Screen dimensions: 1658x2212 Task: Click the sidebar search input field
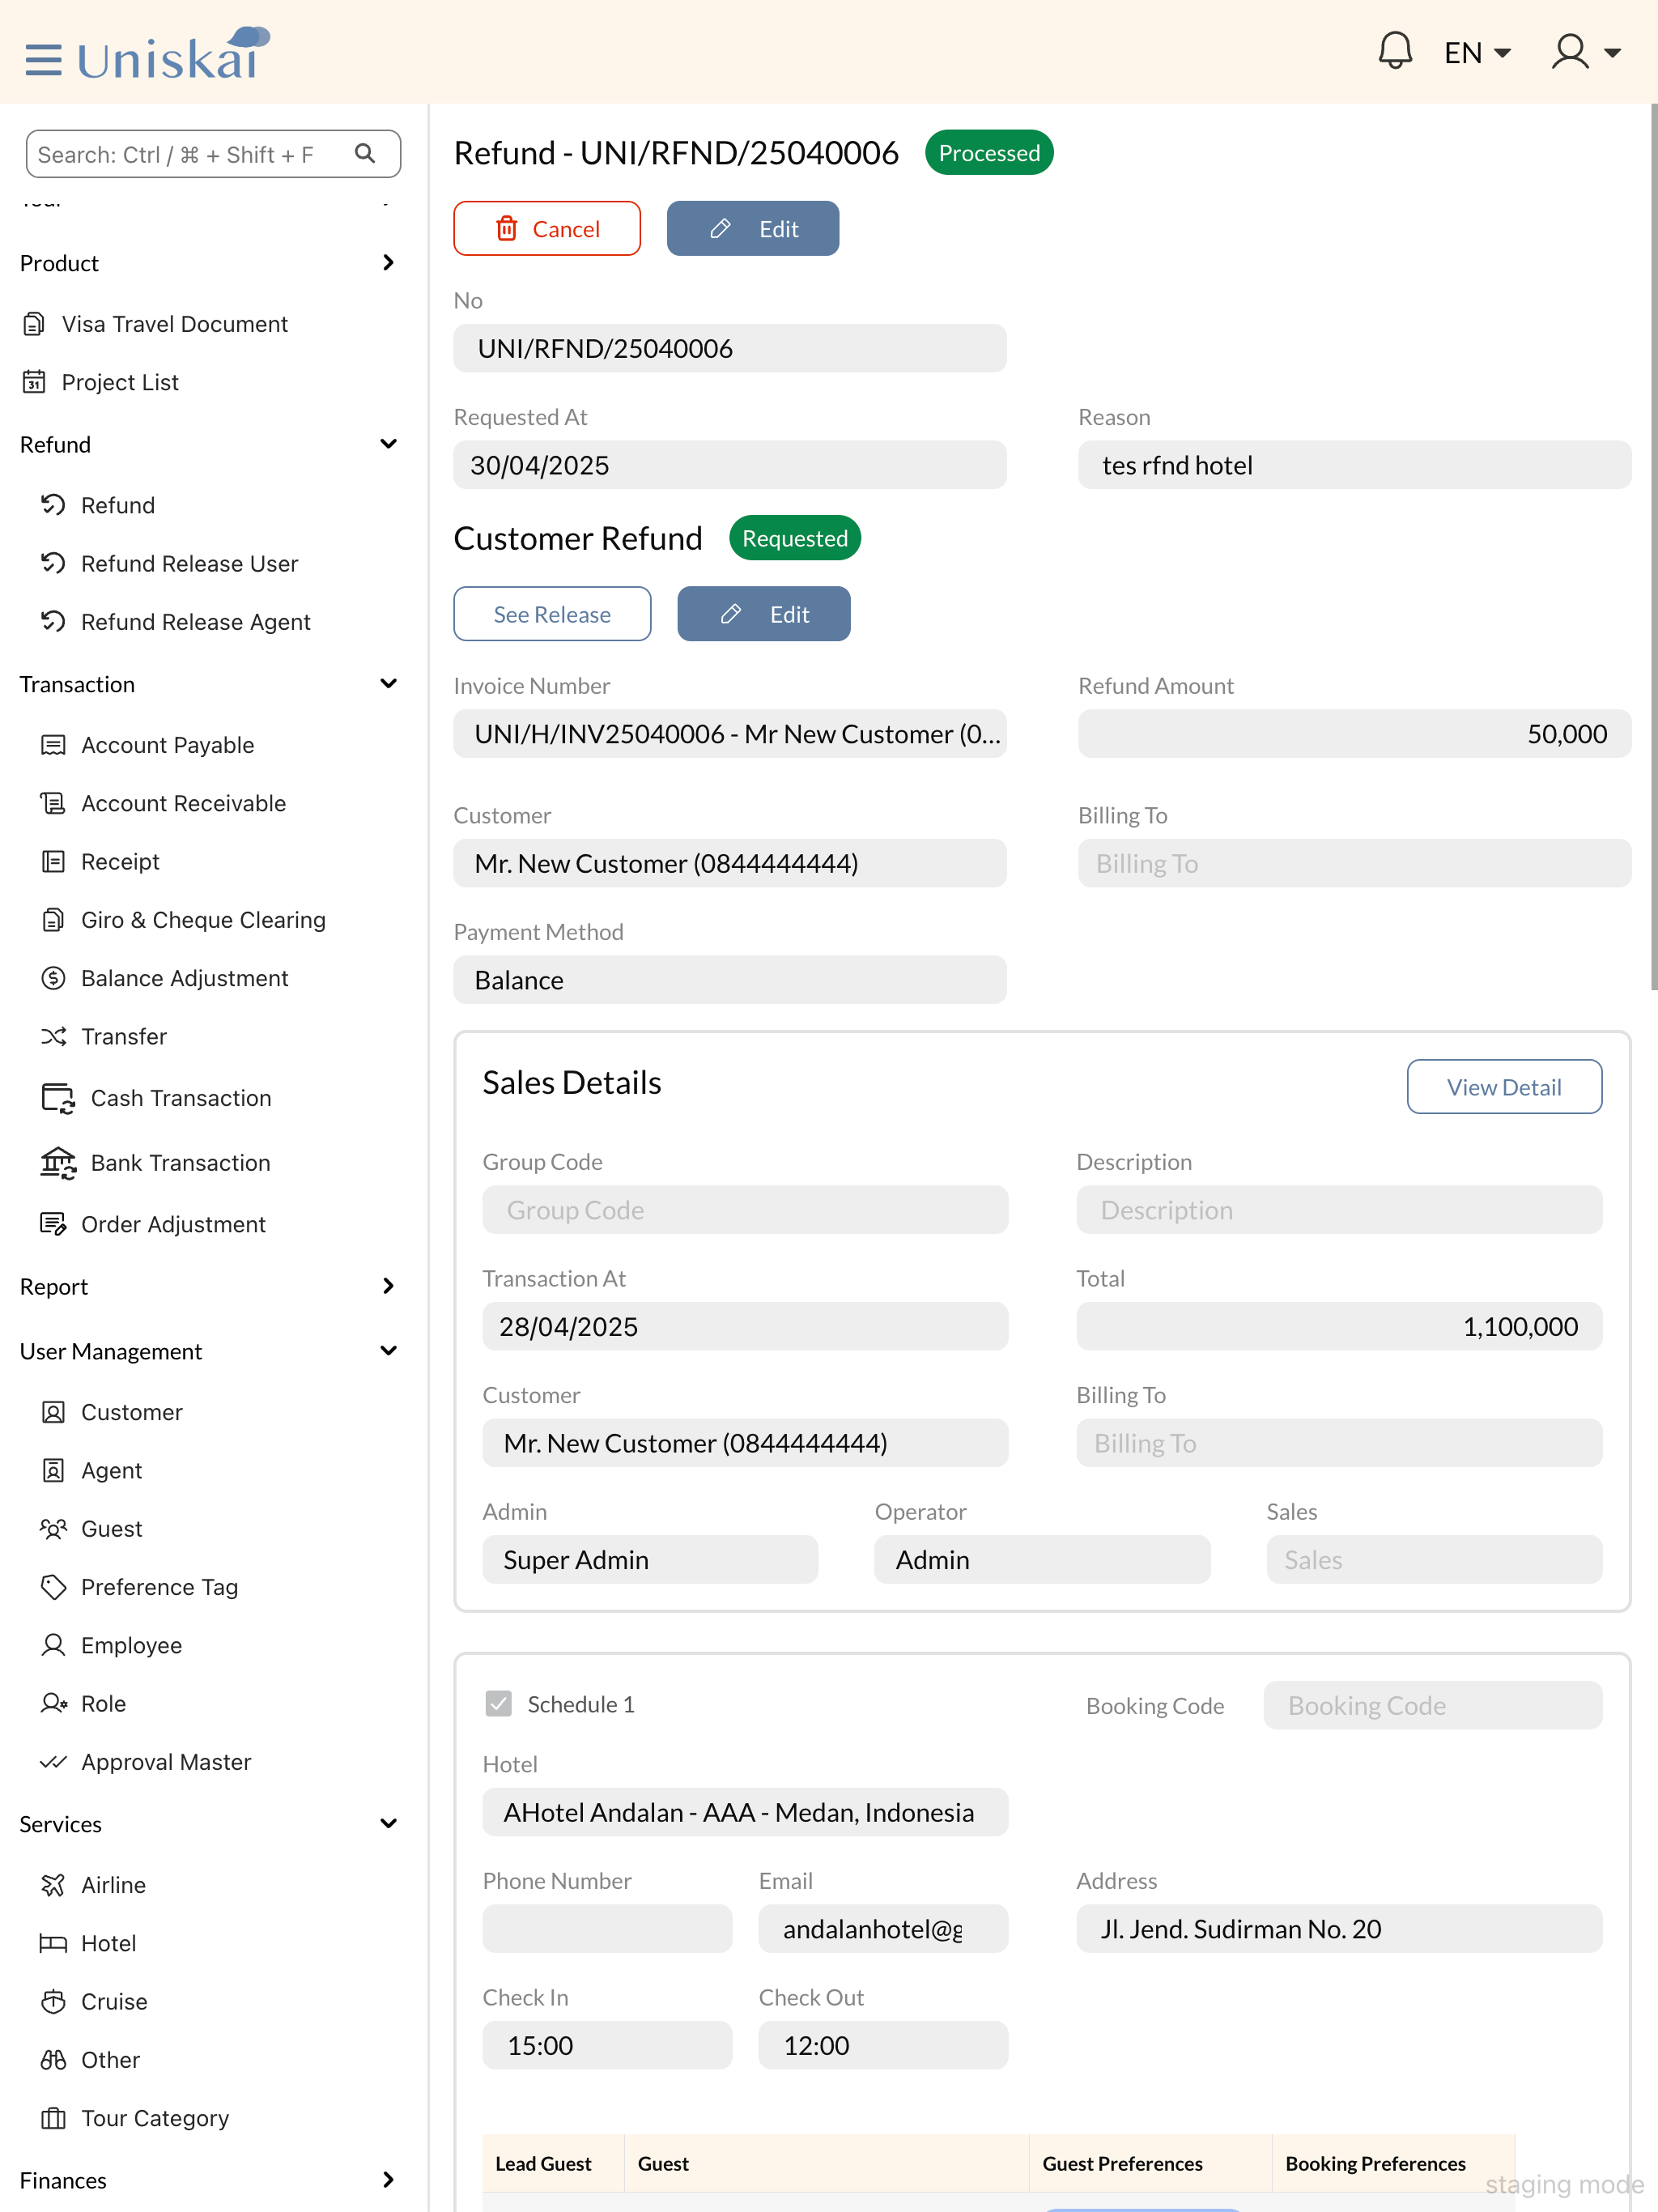pyautogui.click(x=190, y=154)
